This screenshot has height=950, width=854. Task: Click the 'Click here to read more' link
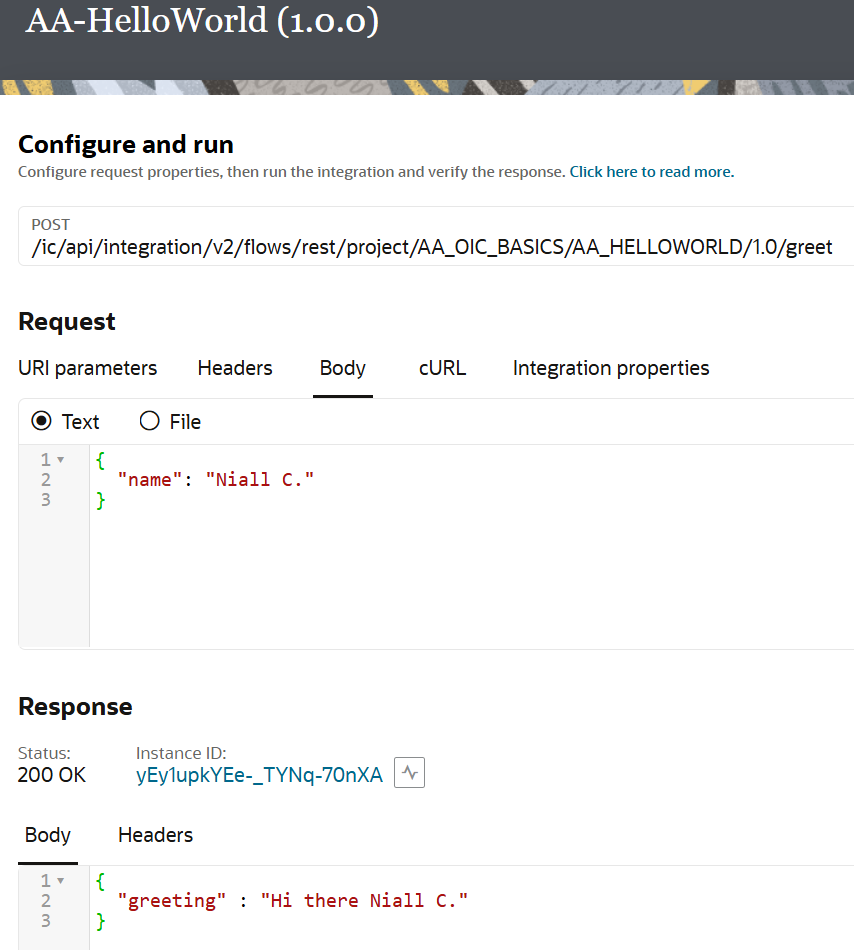(651, 172)
